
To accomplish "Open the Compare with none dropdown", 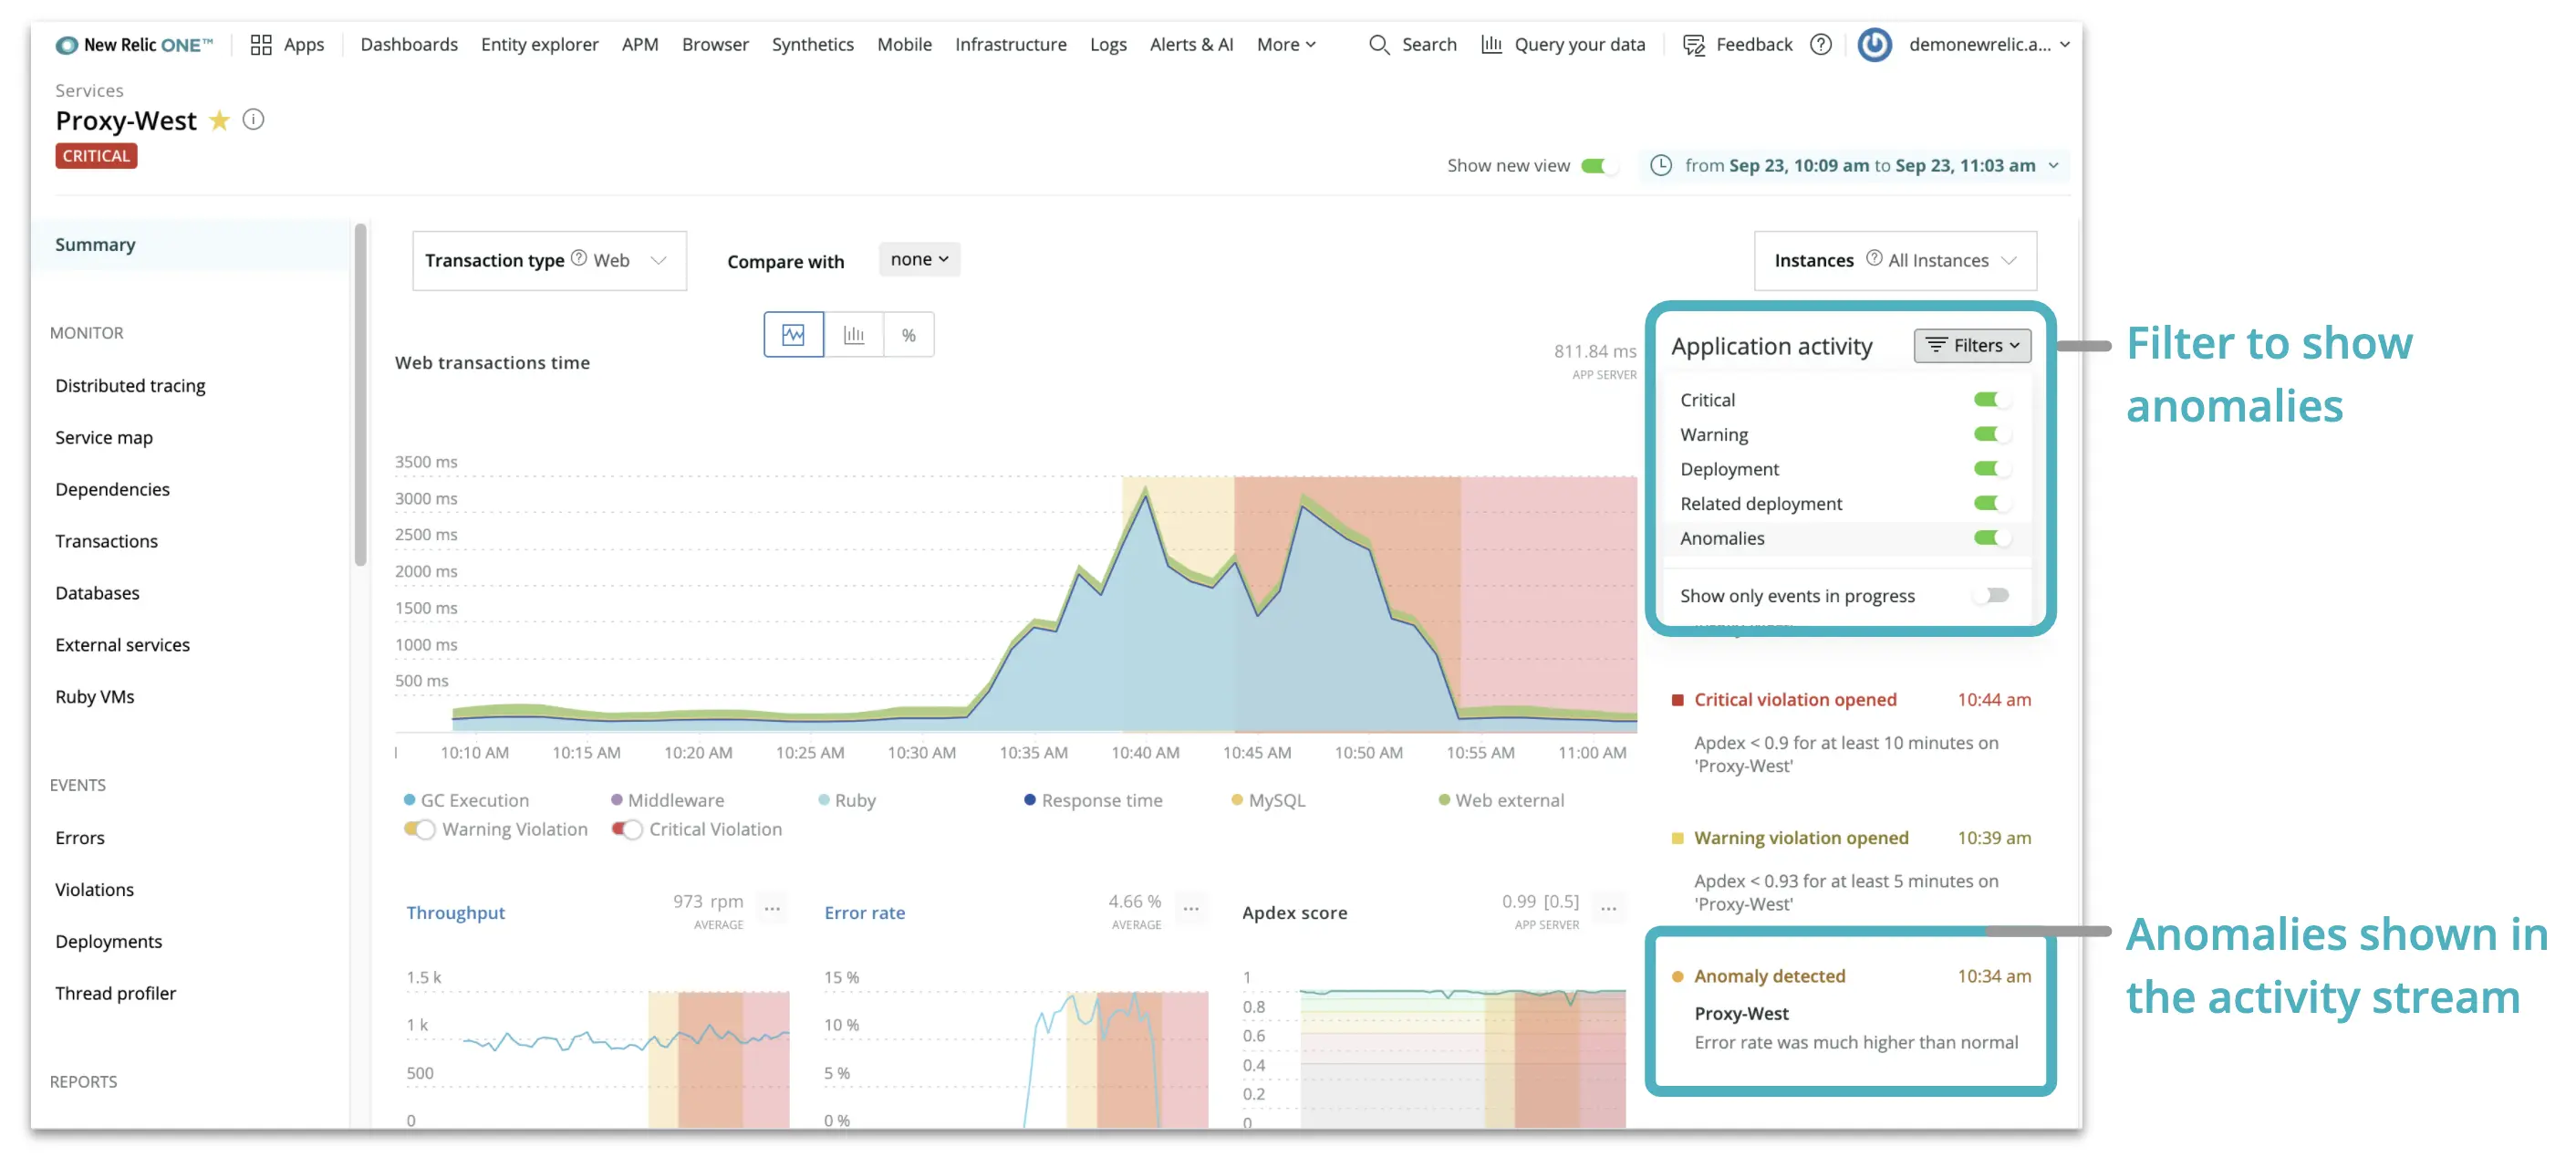I will (x=917, y=258).
